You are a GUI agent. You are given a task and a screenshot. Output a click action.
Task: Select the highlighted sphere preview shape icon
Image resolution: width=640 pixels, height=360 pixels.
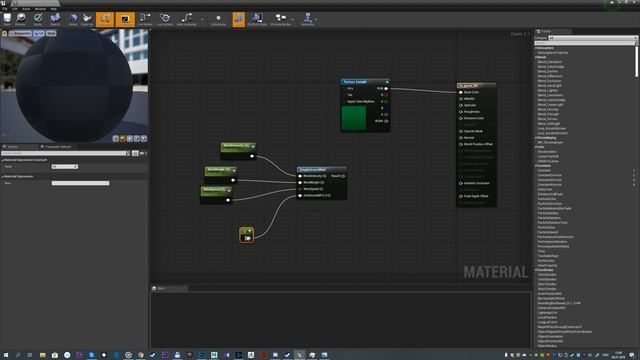pos(122,139)
